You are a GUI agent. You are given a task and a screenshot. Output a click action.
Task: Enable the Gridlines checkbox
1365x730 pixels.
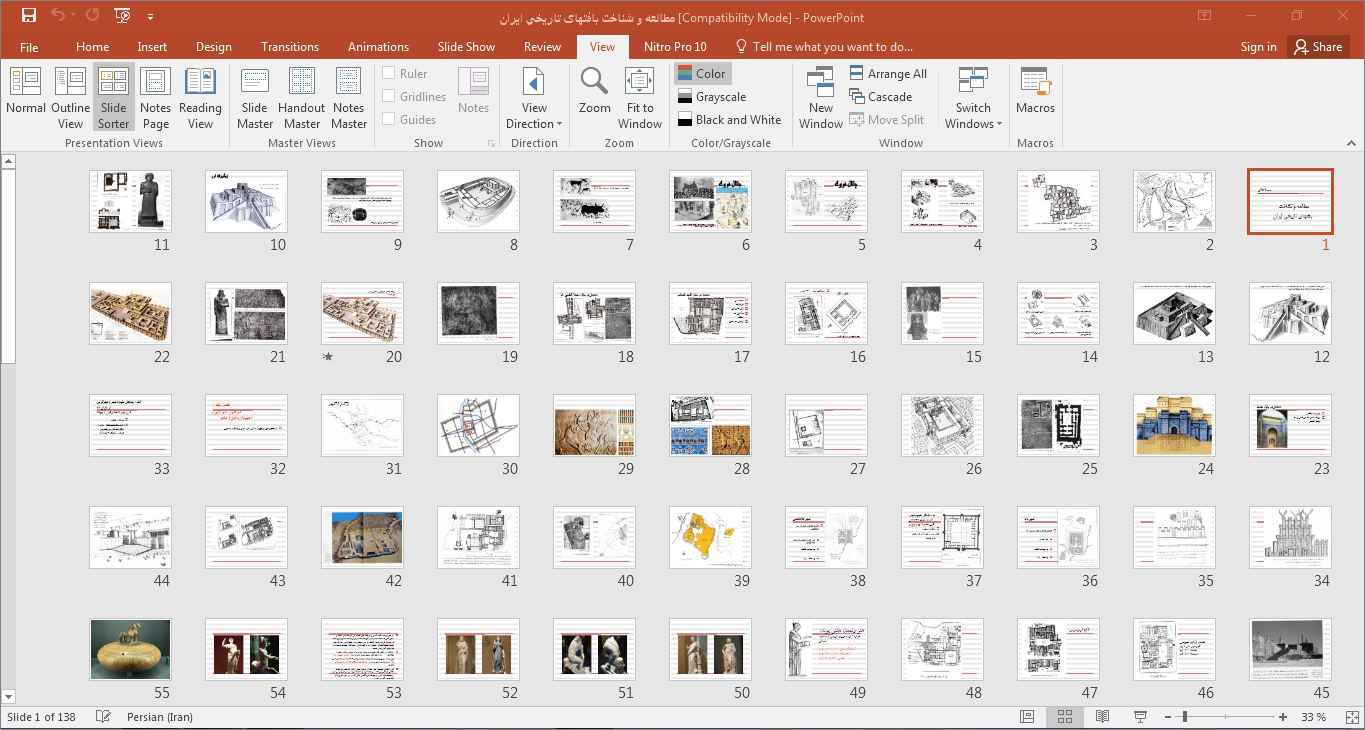click(x=389, y=96)
